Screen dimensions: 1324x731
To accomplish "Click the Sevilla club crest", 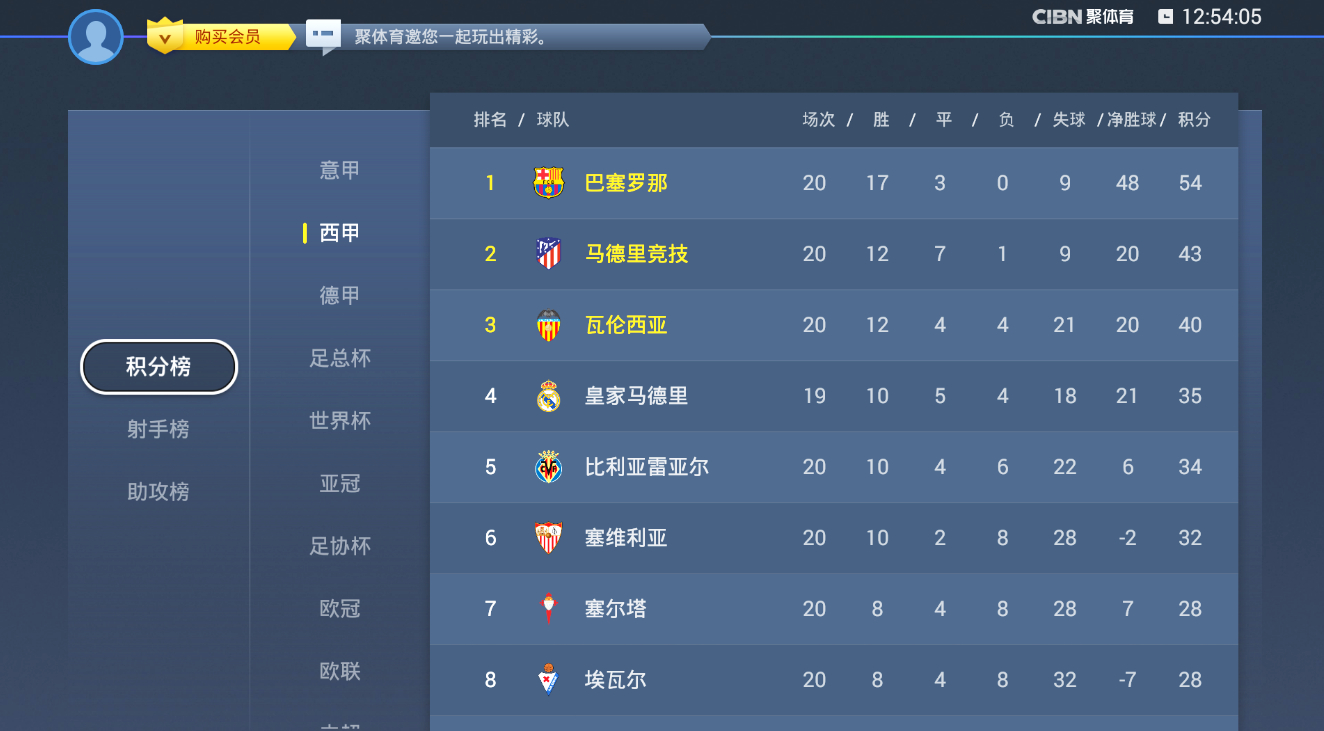I will click(548, 538).
